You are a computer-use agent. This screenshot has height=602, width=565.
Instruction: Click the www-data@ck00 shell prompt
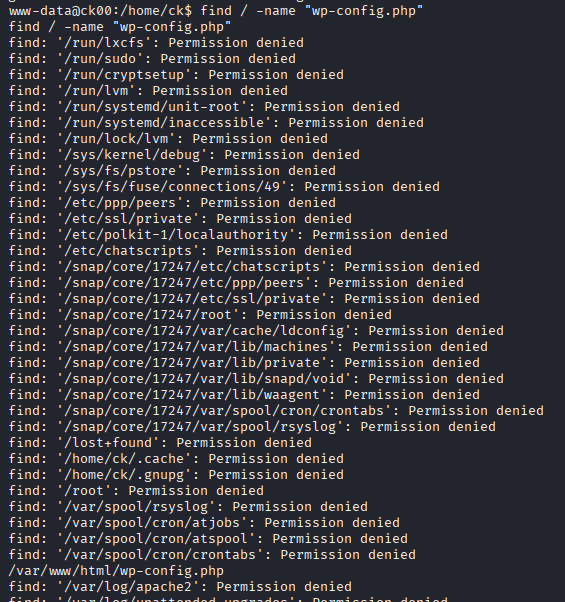(101, 11)
